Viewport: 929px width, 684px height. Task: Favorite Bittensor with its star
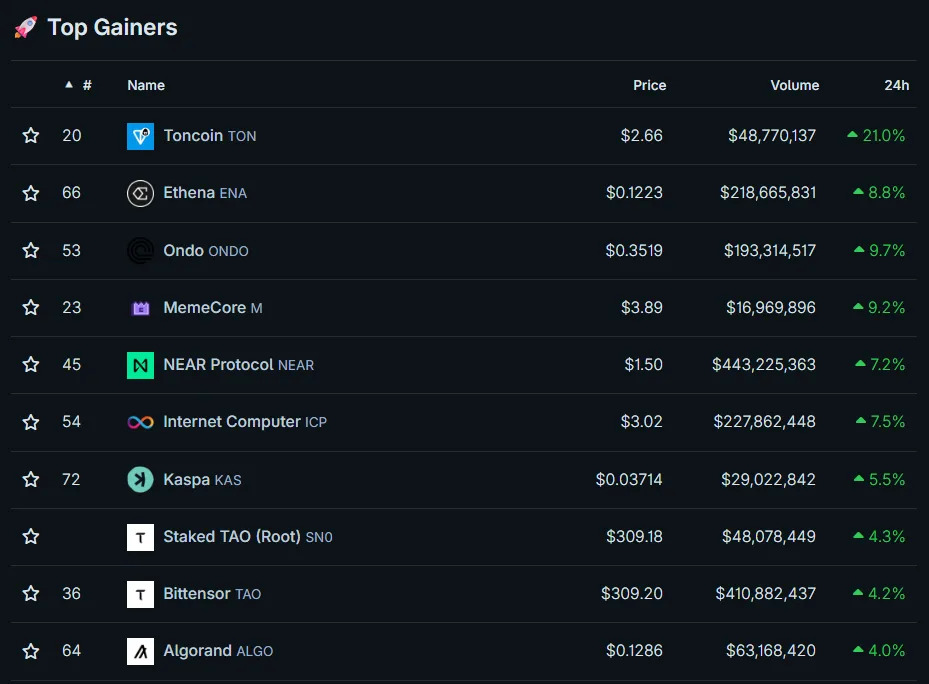tap(31, 593)
